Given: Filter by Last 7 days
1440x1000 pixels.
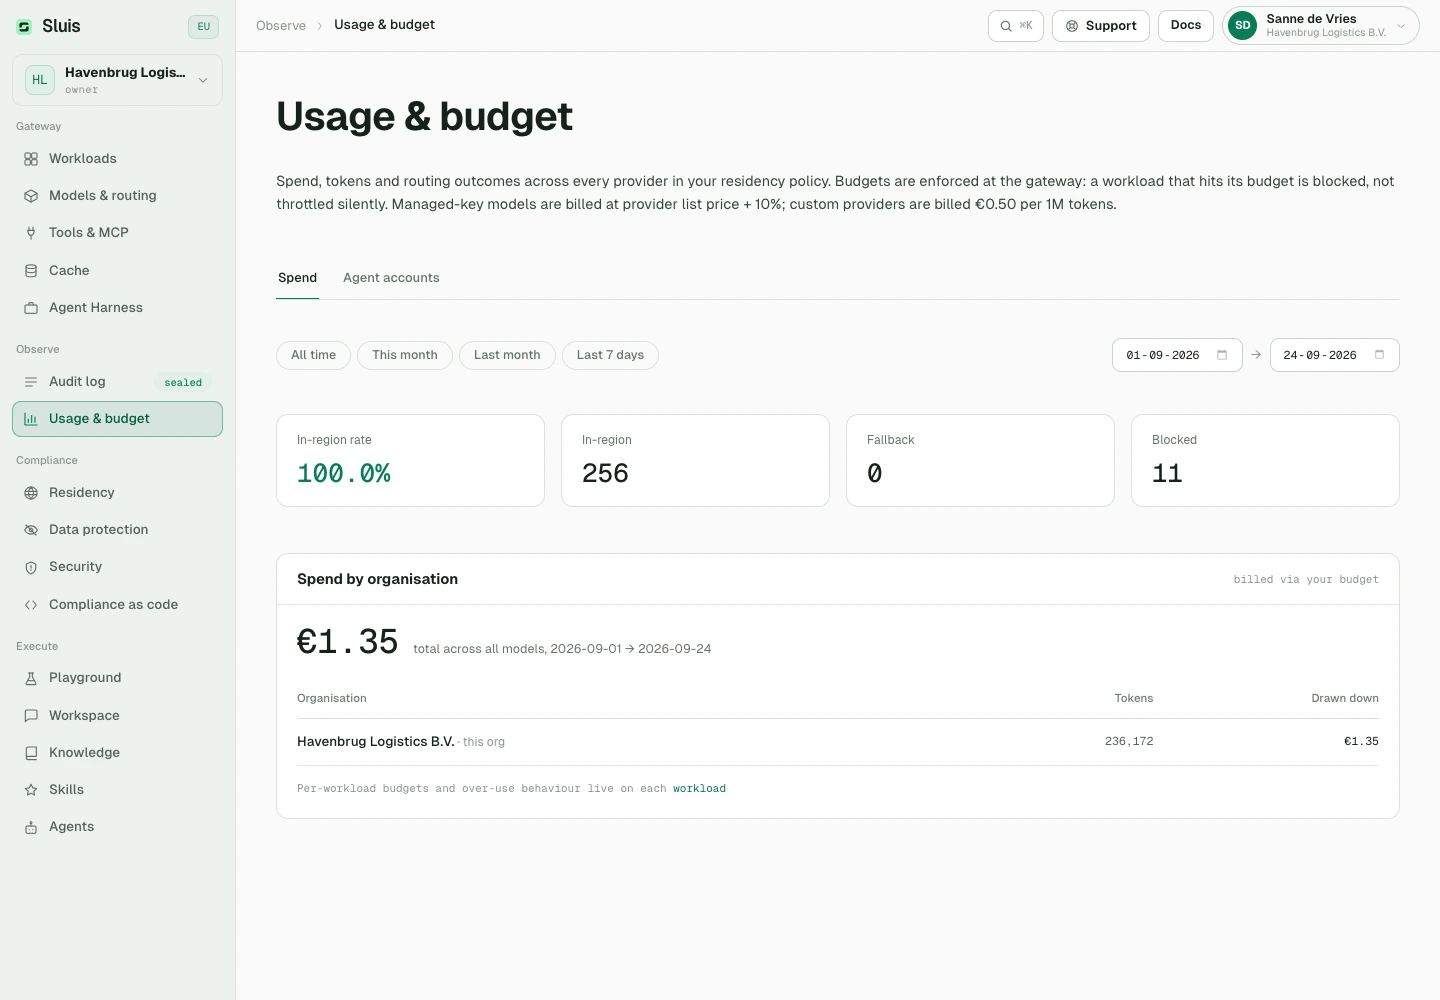Looking at the screenshot, I should 610,355.
